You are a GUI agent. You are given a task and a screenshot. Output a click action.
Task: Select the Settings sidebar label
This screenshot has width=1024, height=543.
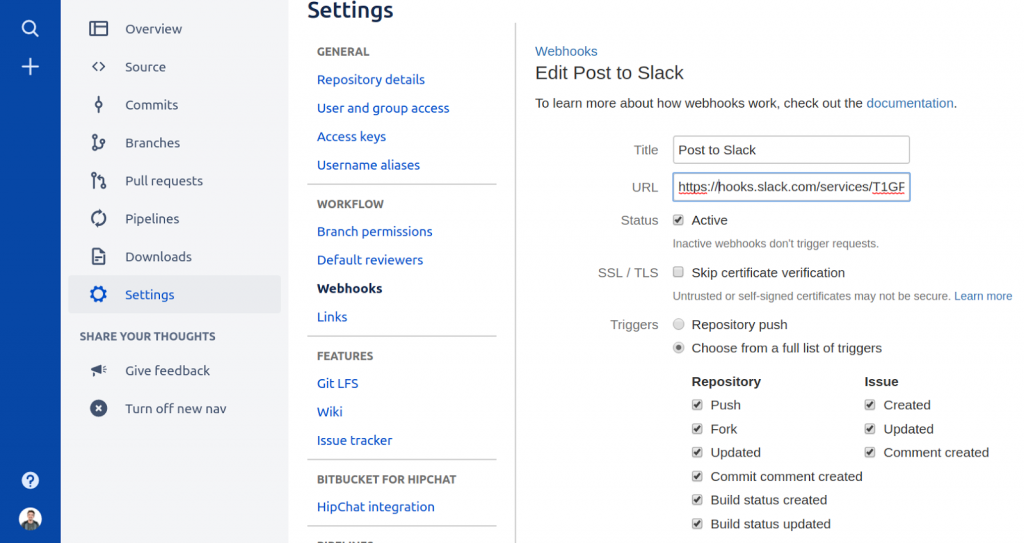(150, 295)
